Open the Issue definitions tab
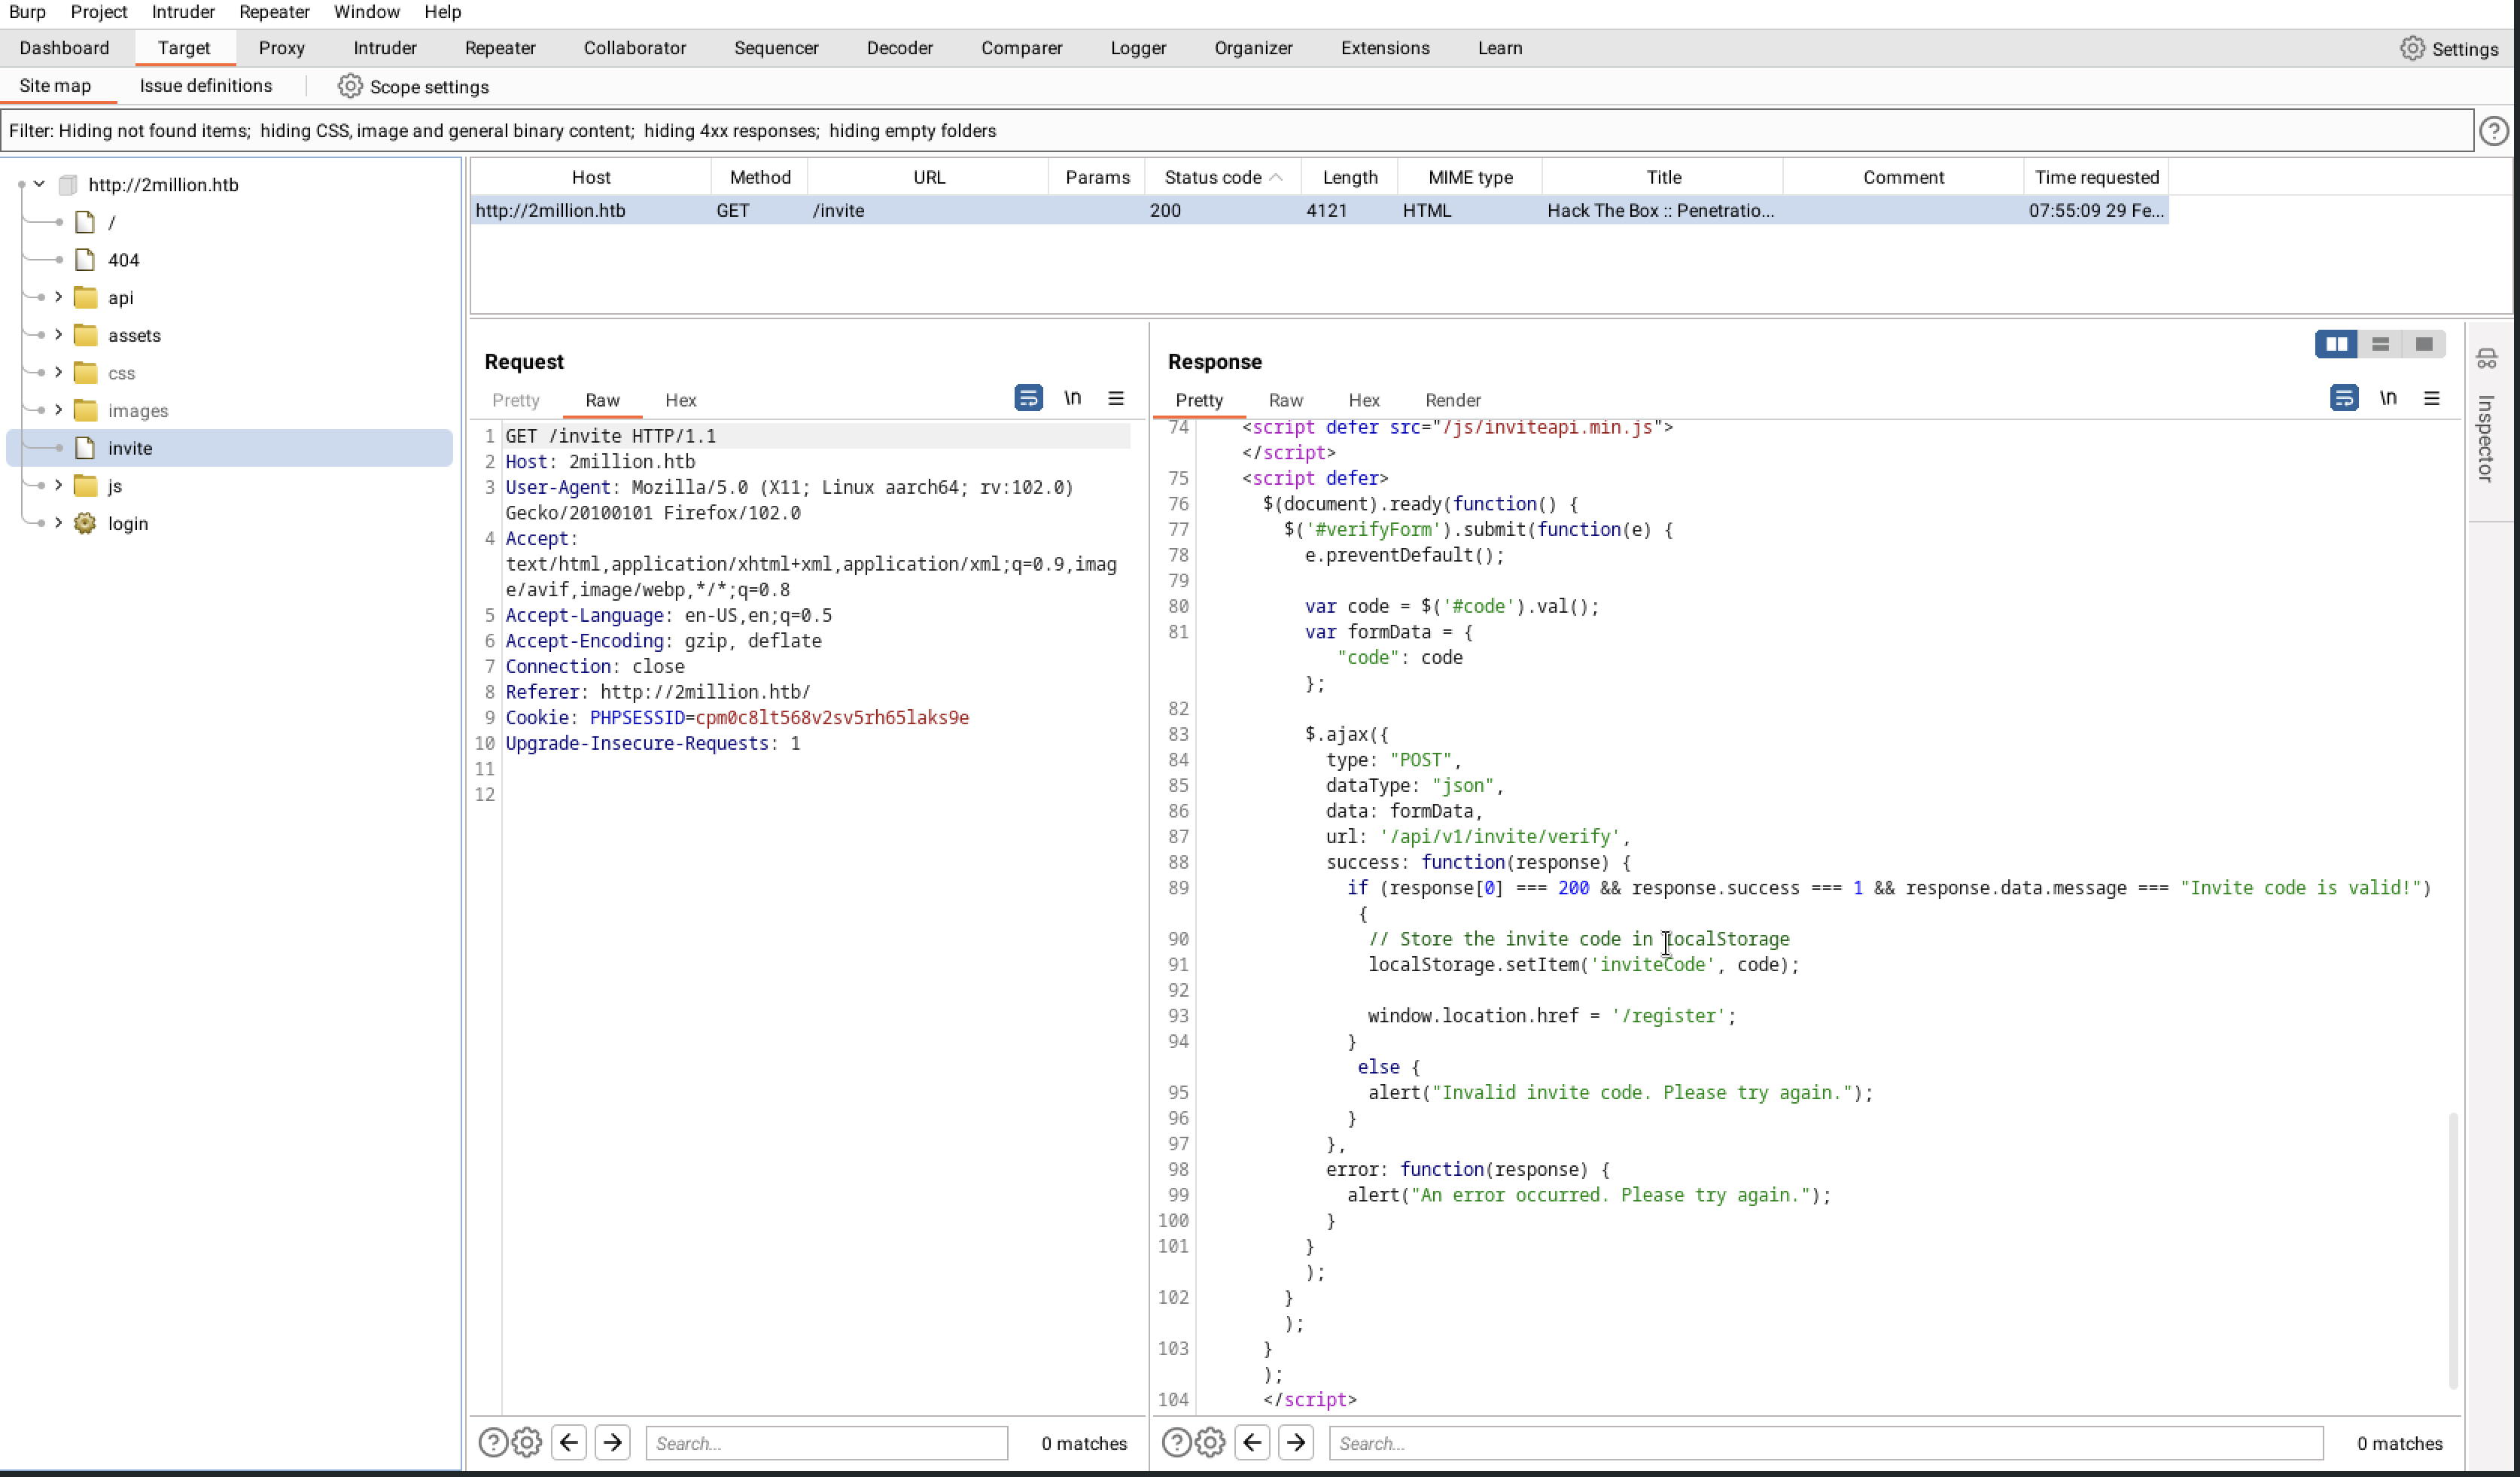Screen dimensions: 2520x1477 point(206,86)
